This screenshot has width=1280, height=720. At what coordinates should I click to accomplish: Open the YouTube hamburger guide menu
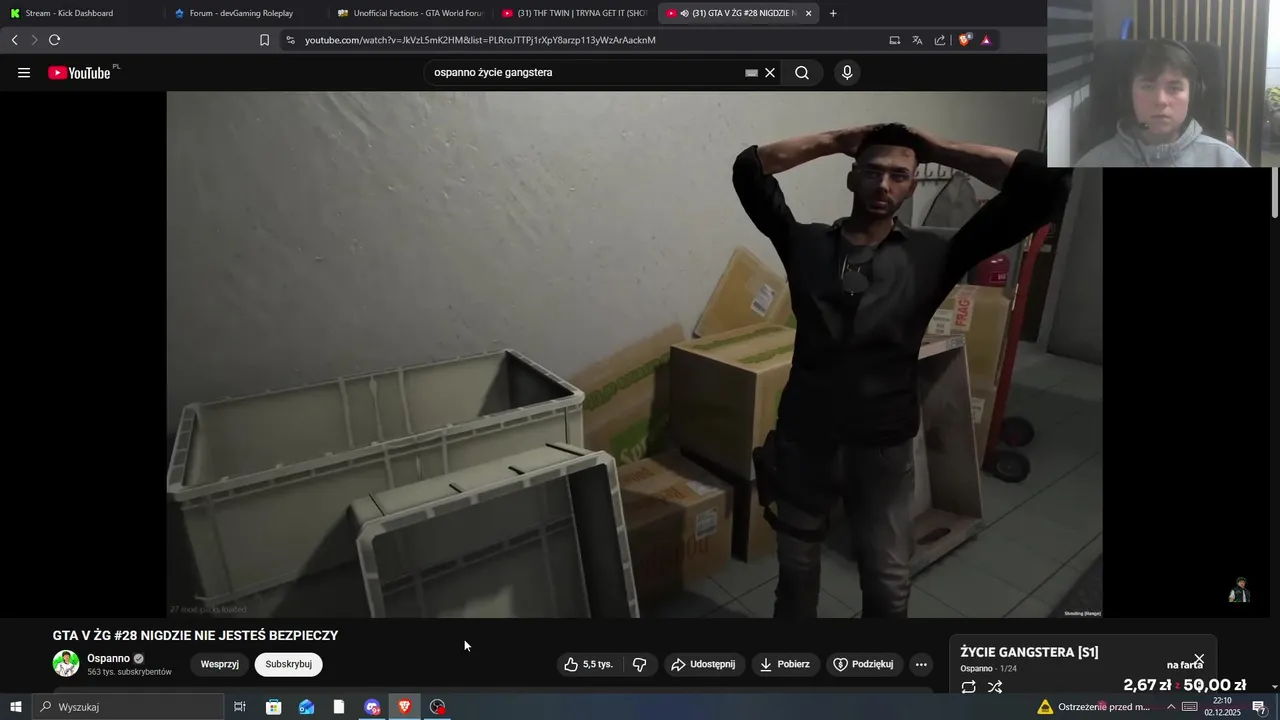tap(24, 73)
